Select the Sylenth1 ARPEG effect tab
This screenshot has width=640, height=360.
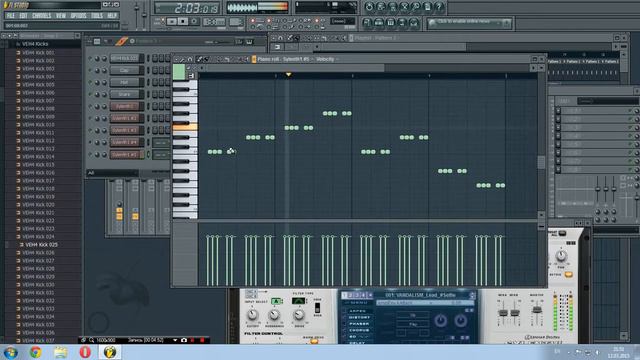(x=357, y=311)
